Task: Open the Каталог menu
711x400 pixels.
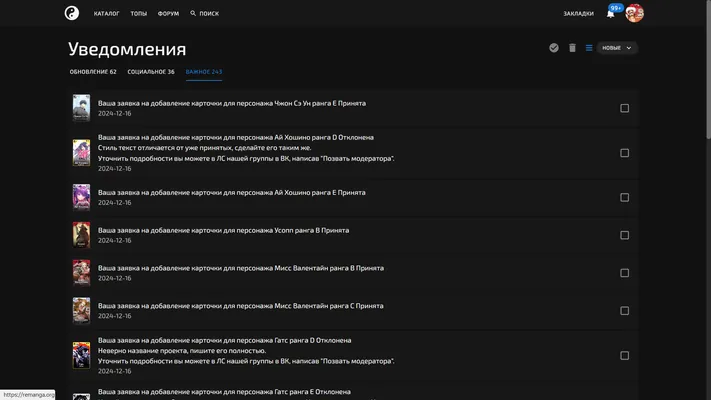Action: click(107, 14)
